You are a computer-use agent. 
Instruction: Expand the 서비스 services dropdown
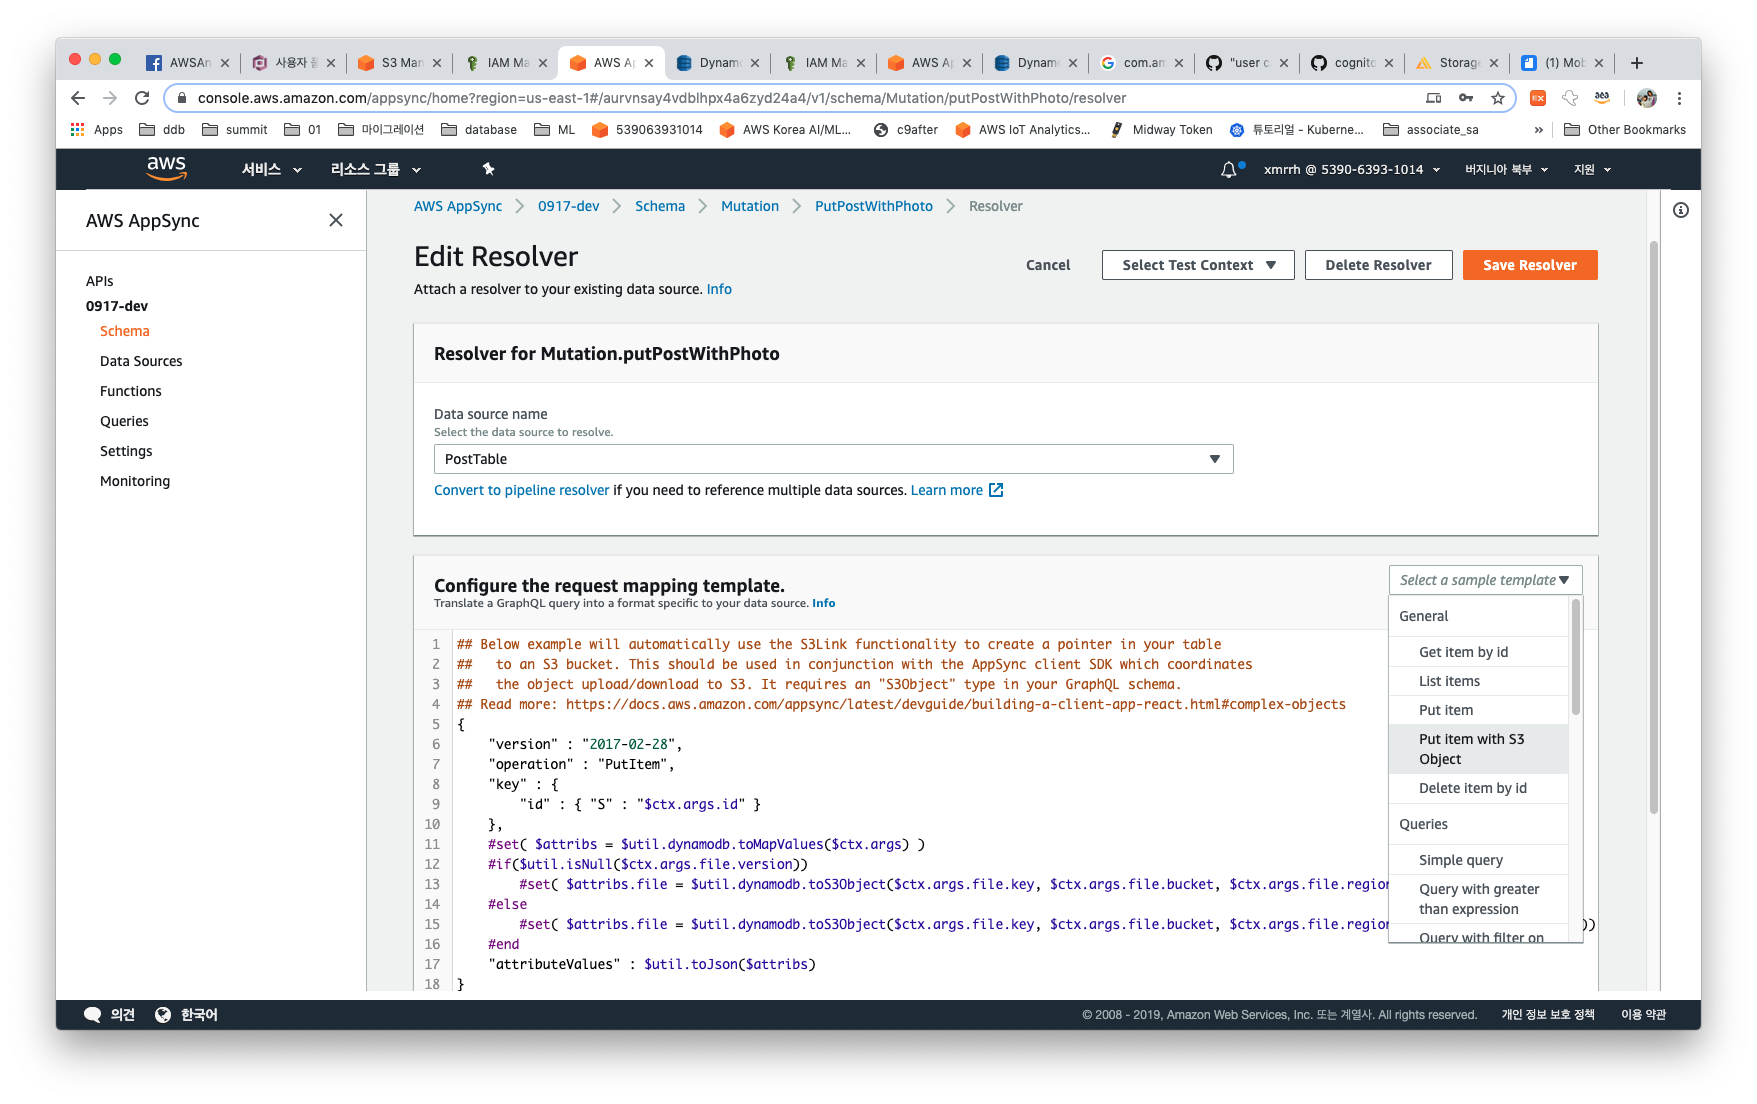coord(271,169)
